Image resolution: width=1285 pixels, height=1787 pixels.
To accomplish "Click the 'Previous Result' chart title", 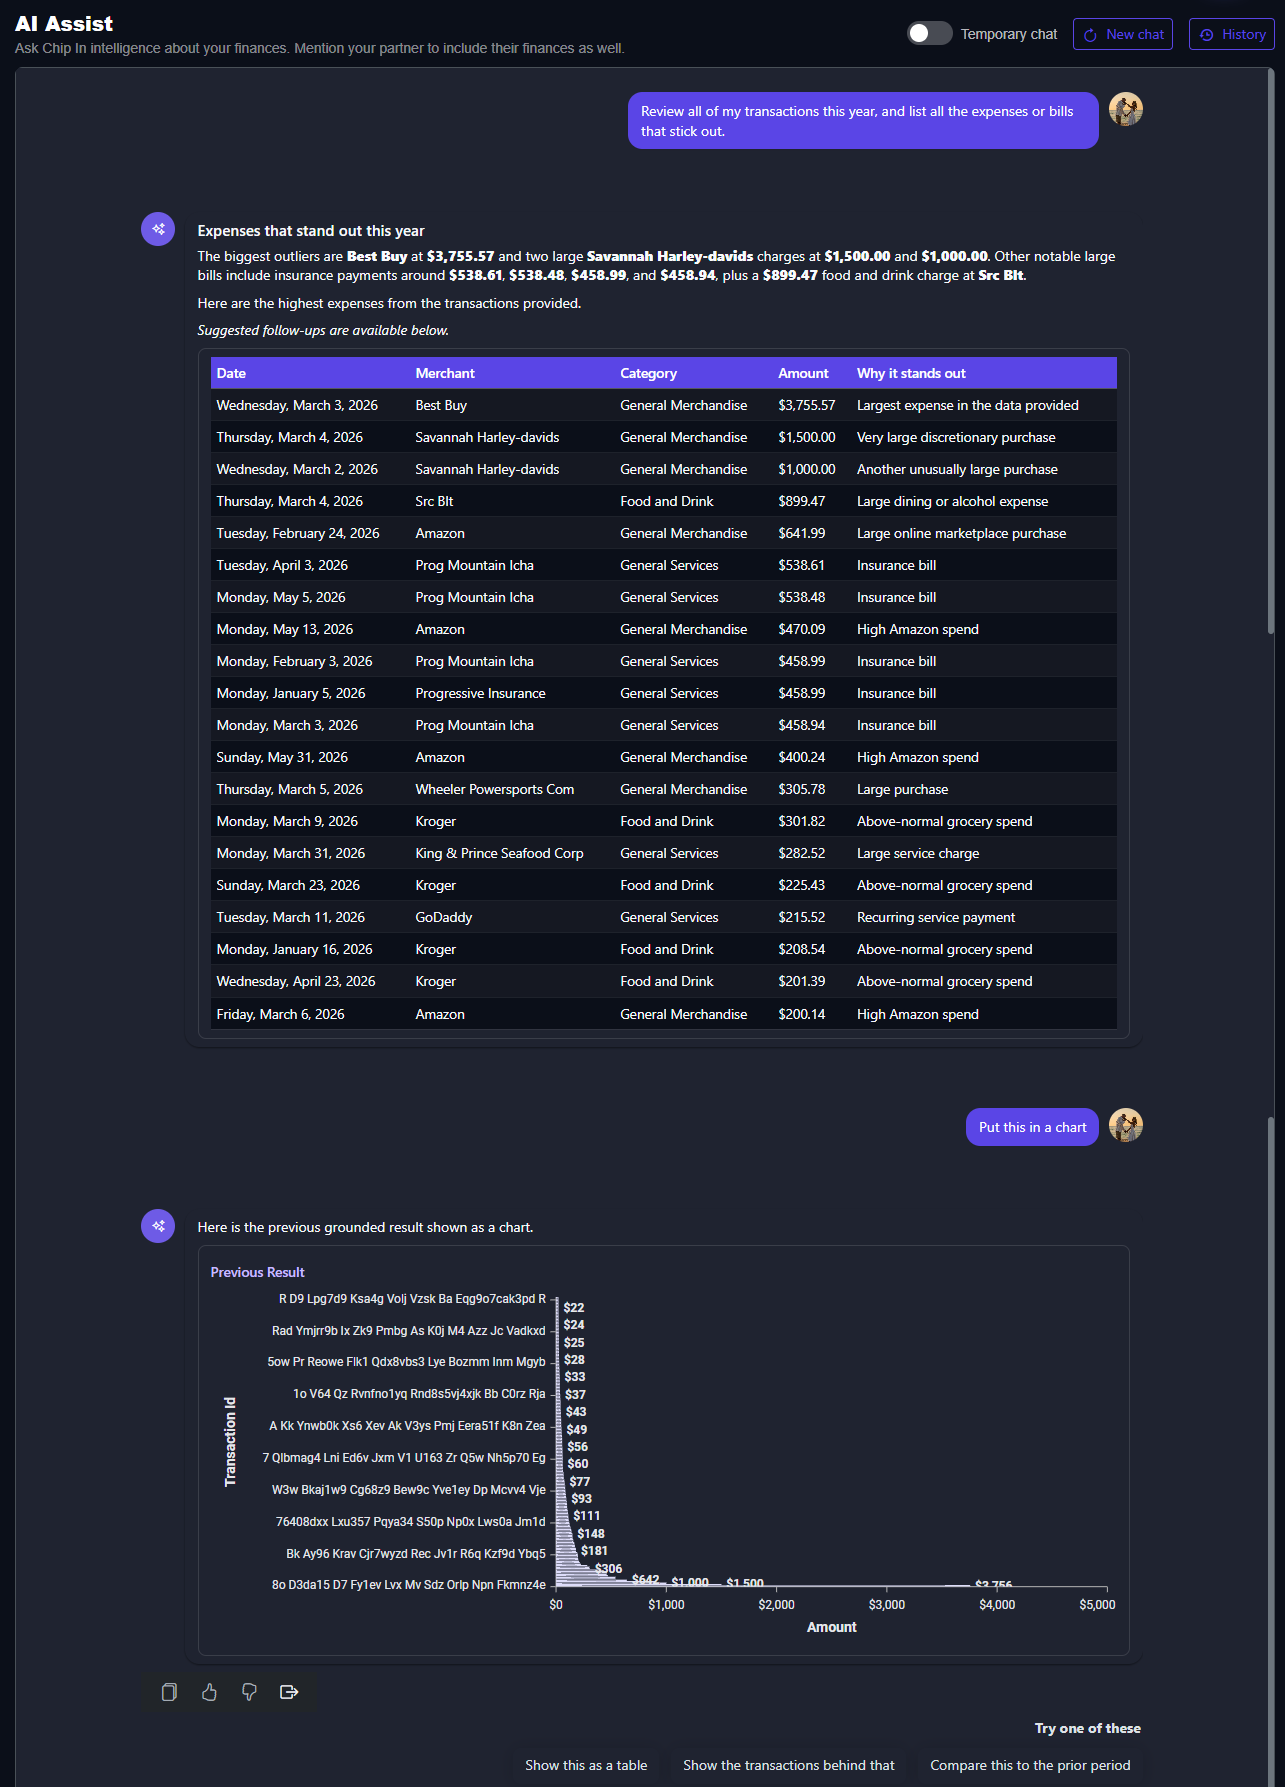I will coord(257,1272).
